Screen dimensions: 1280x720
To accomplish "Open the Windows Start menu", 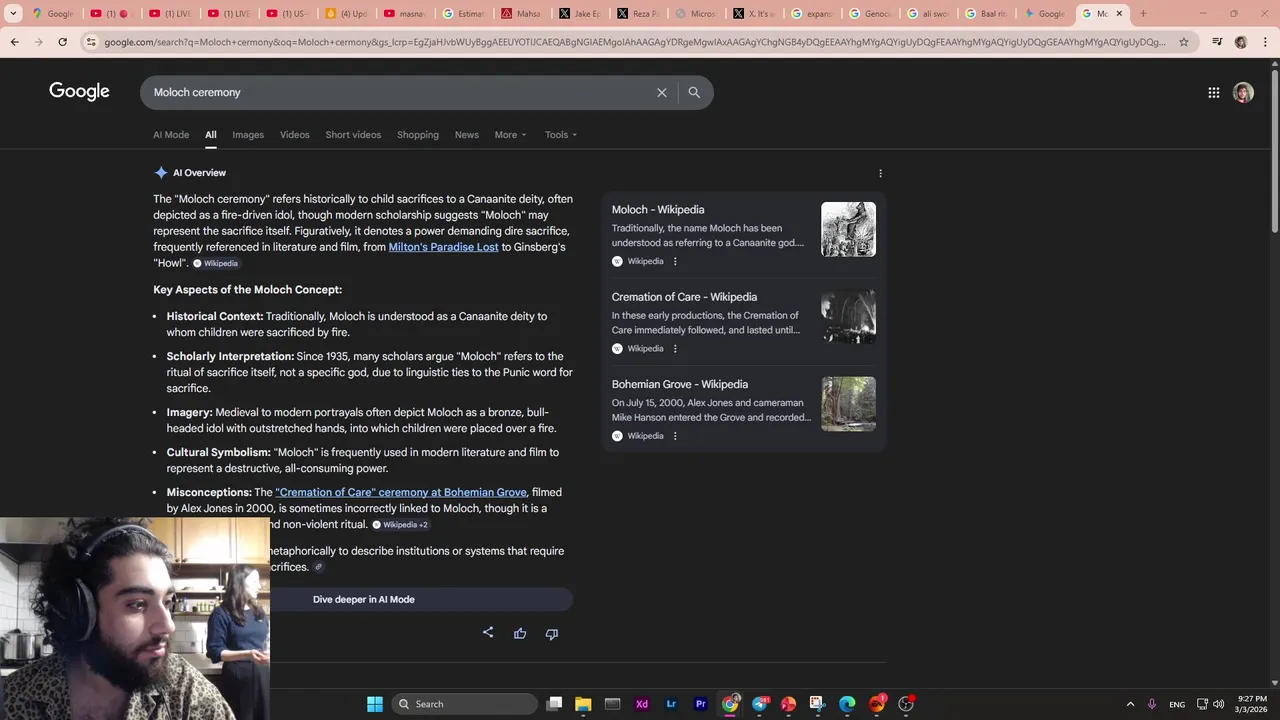I will 375,704.
